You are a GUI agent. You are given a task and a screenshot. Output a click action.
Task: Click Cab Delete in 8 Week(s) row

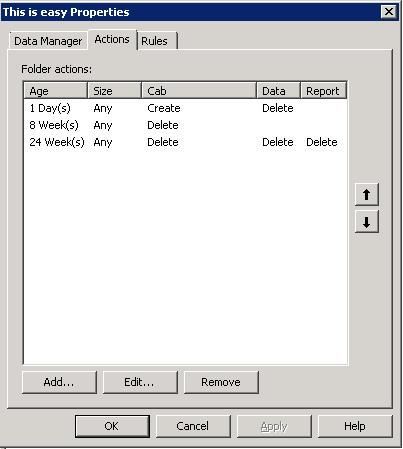coord(163,125)
